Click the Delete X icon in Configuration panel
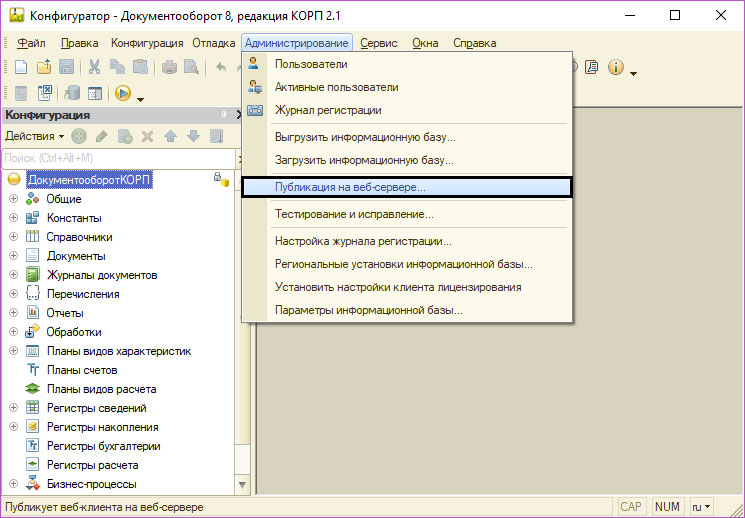 147,136
